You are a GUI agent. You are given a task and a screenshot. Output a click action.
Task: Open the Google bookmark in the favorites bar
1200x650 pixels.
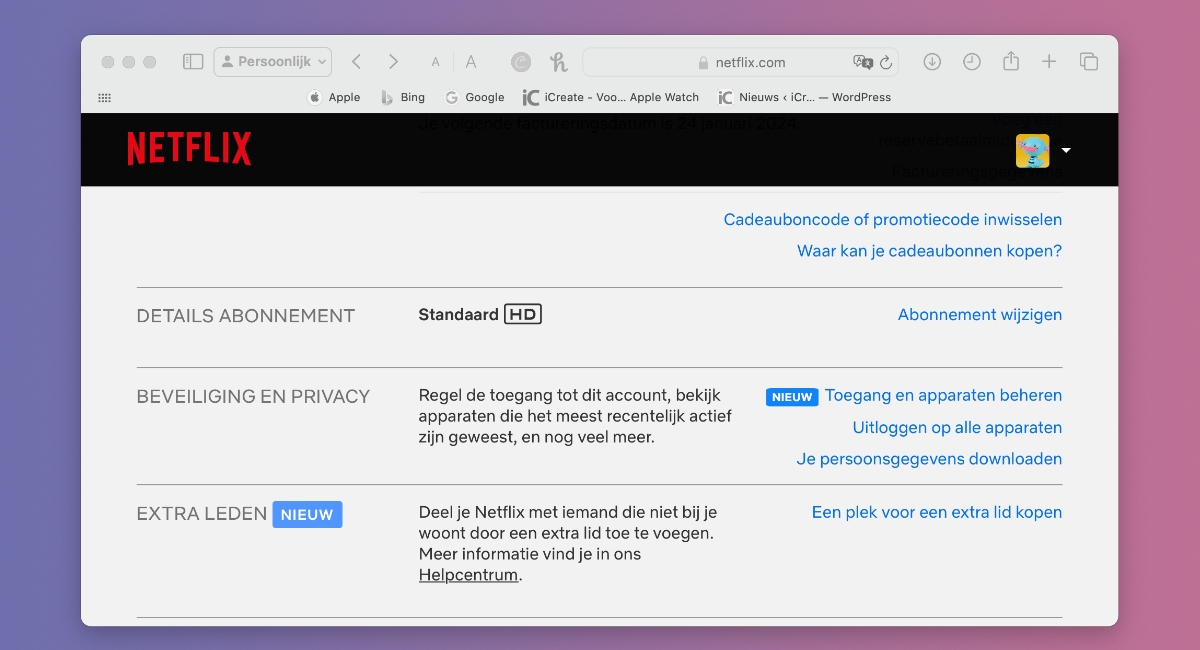474,97
